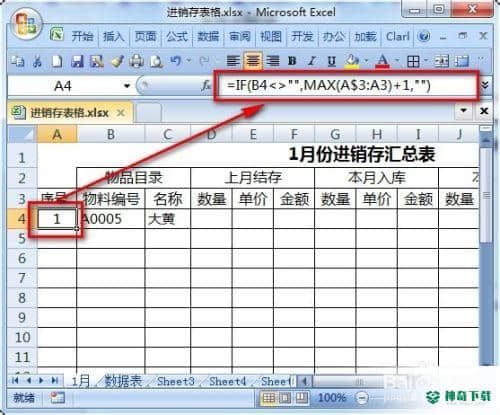500x415 pixels.
Task: Click the Insert Function fx icon
Action: click(206, 86)
